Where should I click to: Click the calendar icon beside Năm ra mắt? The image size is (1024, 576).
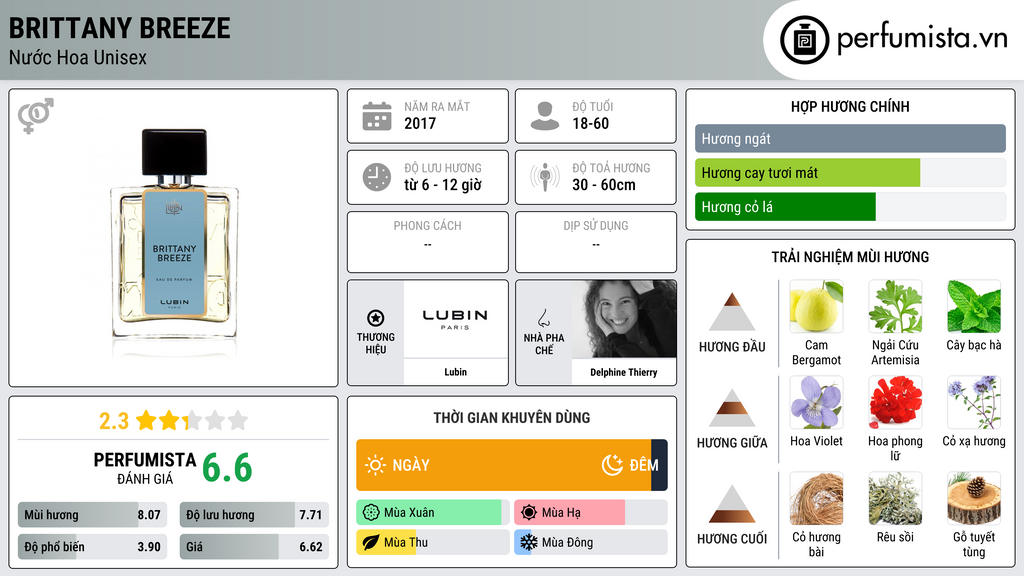pos(377,116)
